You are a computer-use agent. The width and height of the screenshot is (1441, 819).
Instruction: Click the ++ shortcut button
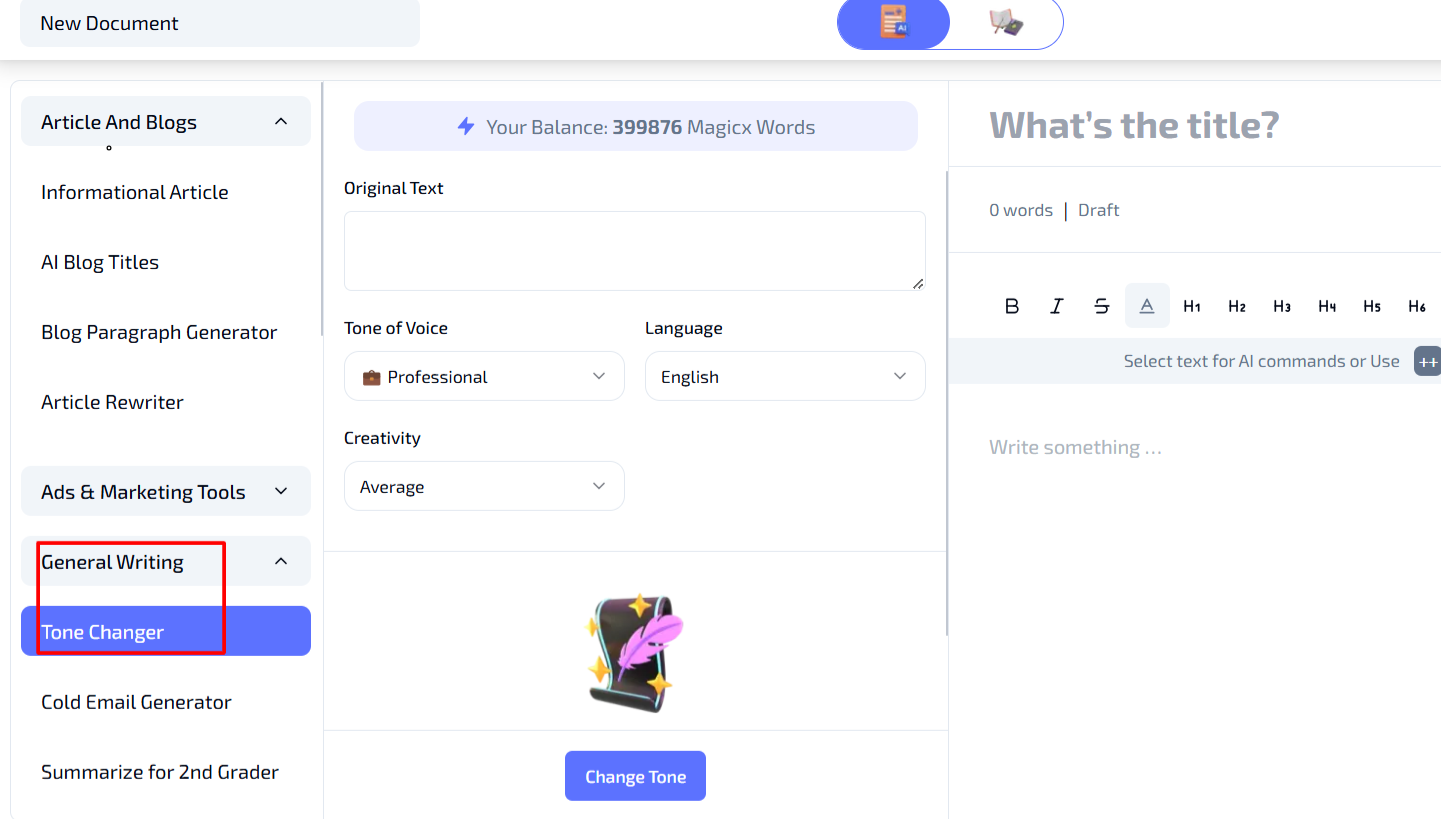tap(1428, 362)
